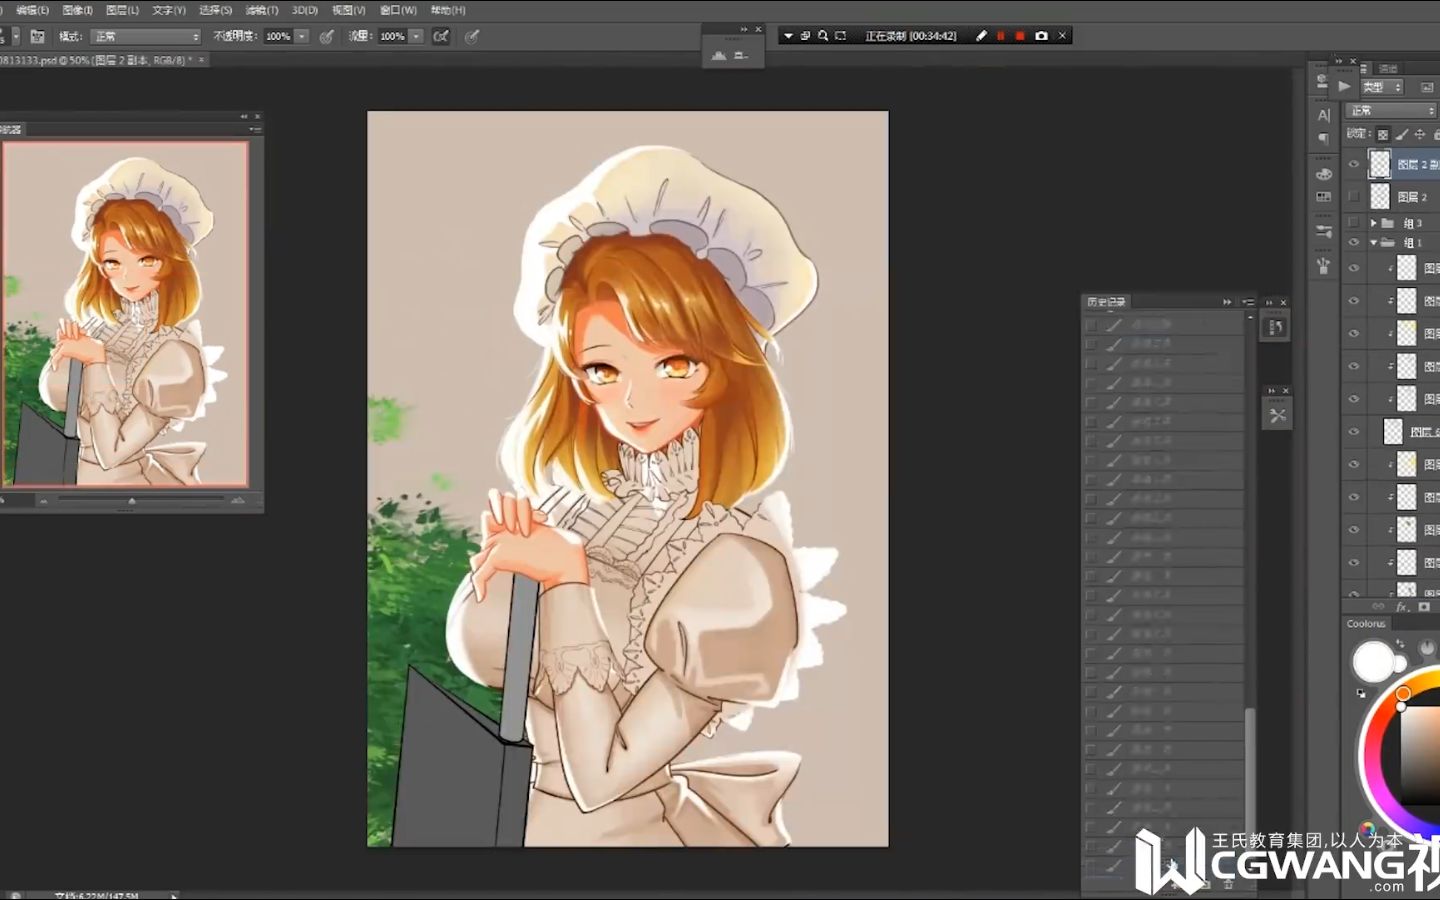Open the 图层(L) menu
The height and width of the screenshot is (900, 1440).
pos(122,10)
